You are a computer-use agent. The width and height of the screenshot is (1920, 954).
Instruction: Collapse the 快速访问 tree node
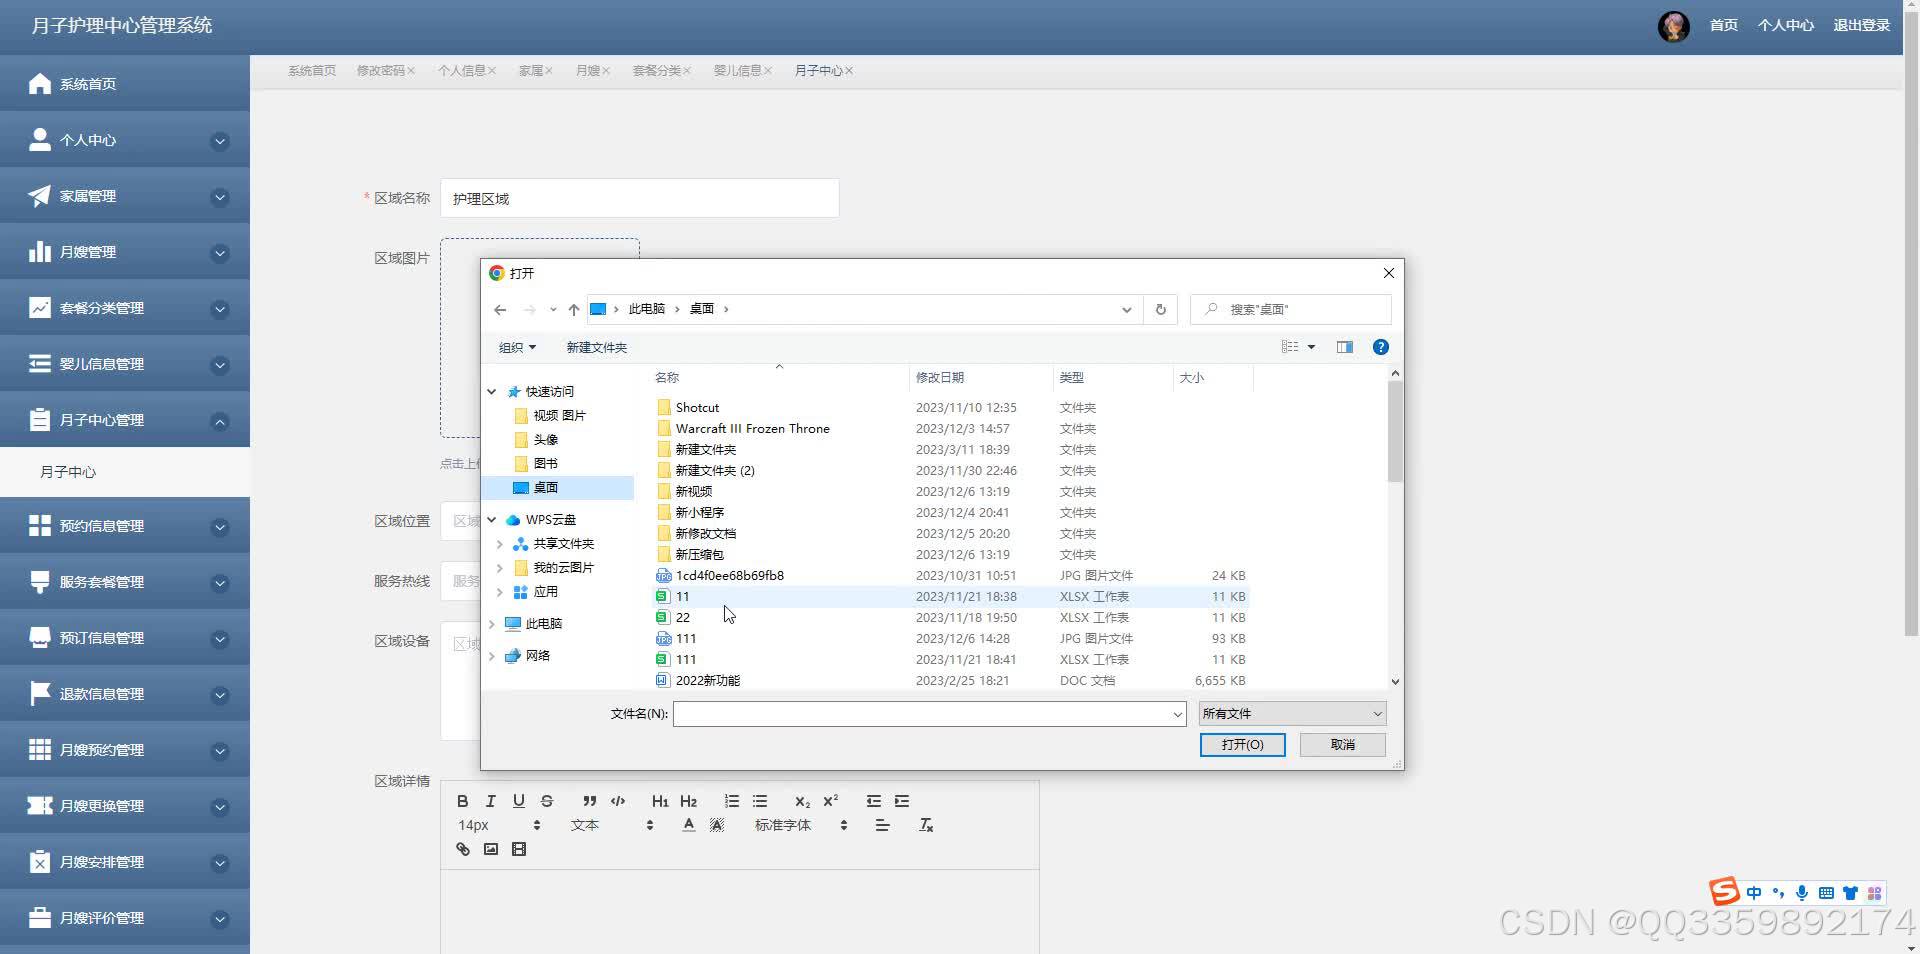pos(491,392)
